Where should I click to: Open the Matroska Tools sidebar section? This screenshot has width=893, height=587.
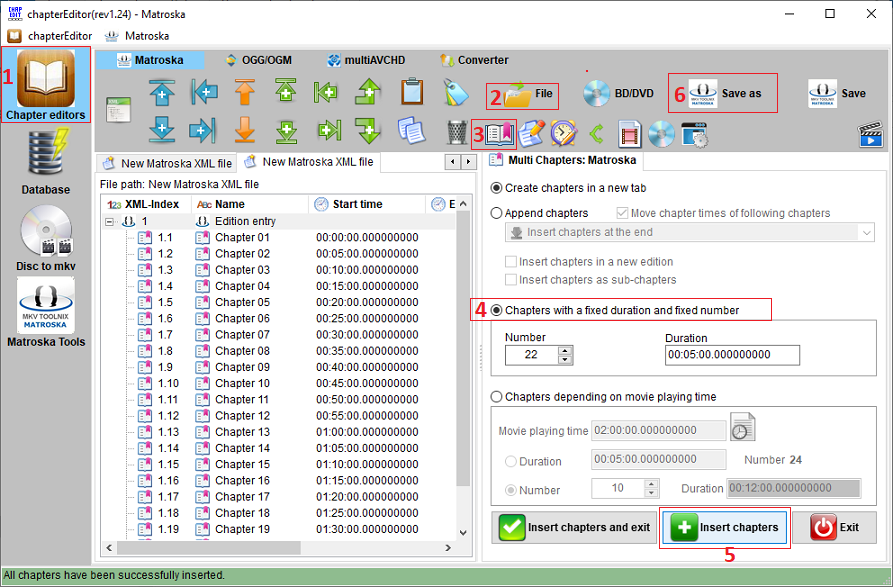point(46,313)
